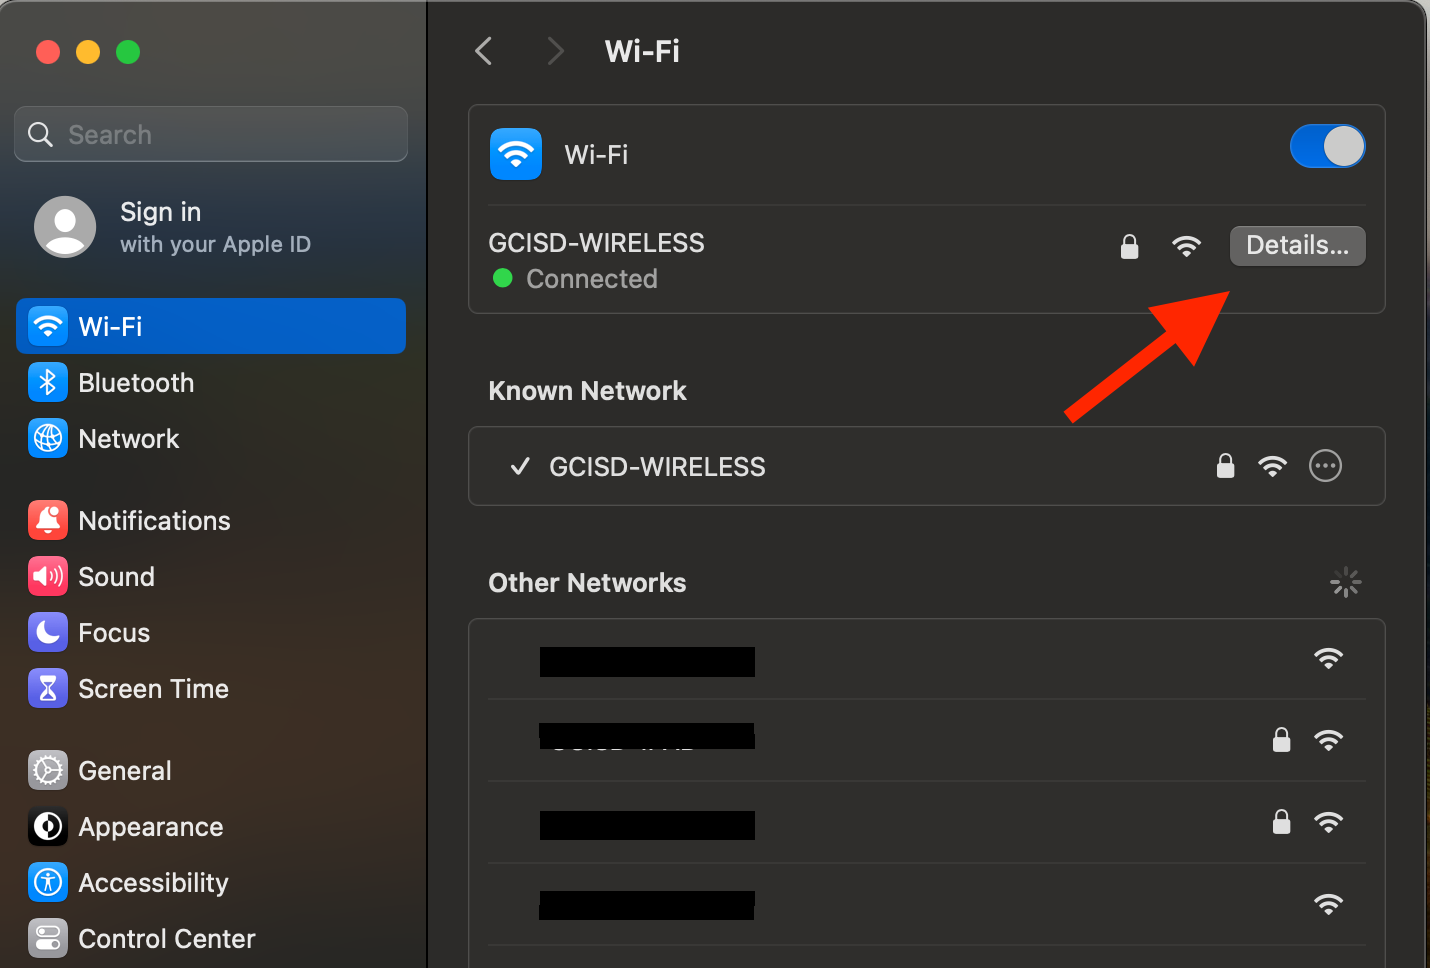Image resolution: width=1430 pixels, height=968 pixels.
Task: Open the more options button for known GCISD-WIRELESS
Action: point(1325,466)
